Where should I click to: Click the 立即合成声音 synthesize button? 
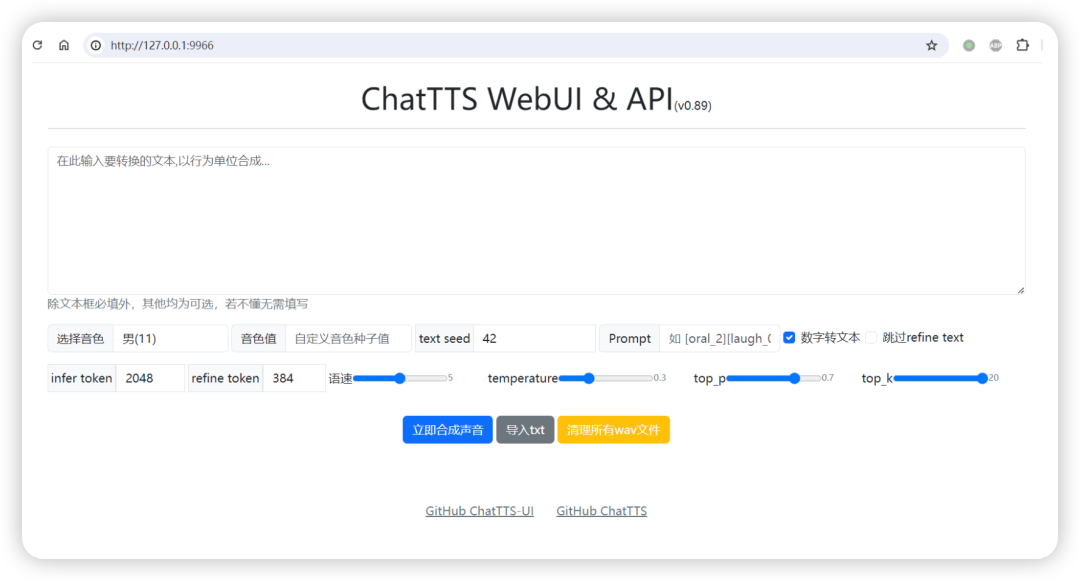[448, 430]
